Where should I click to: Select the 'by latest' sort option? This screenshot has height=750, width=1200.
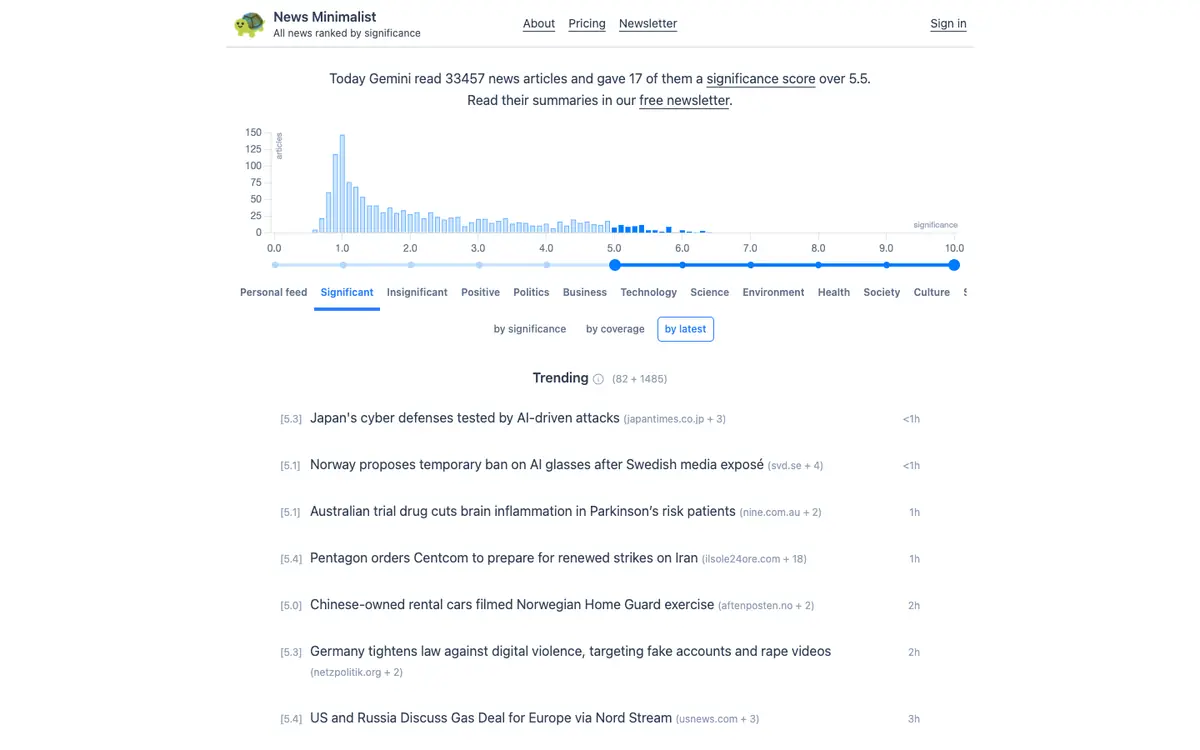[685, 329]
